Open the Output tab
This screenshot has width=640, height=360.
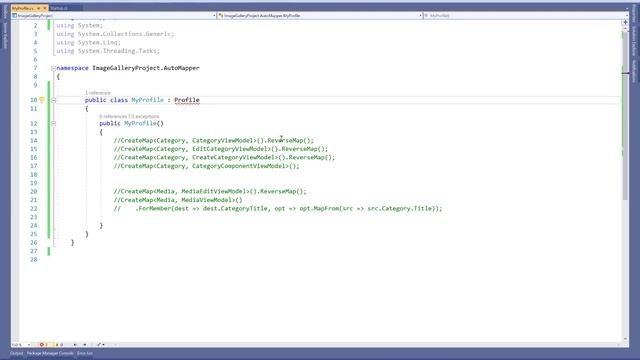pyautogui.click(x=17, y=353)
